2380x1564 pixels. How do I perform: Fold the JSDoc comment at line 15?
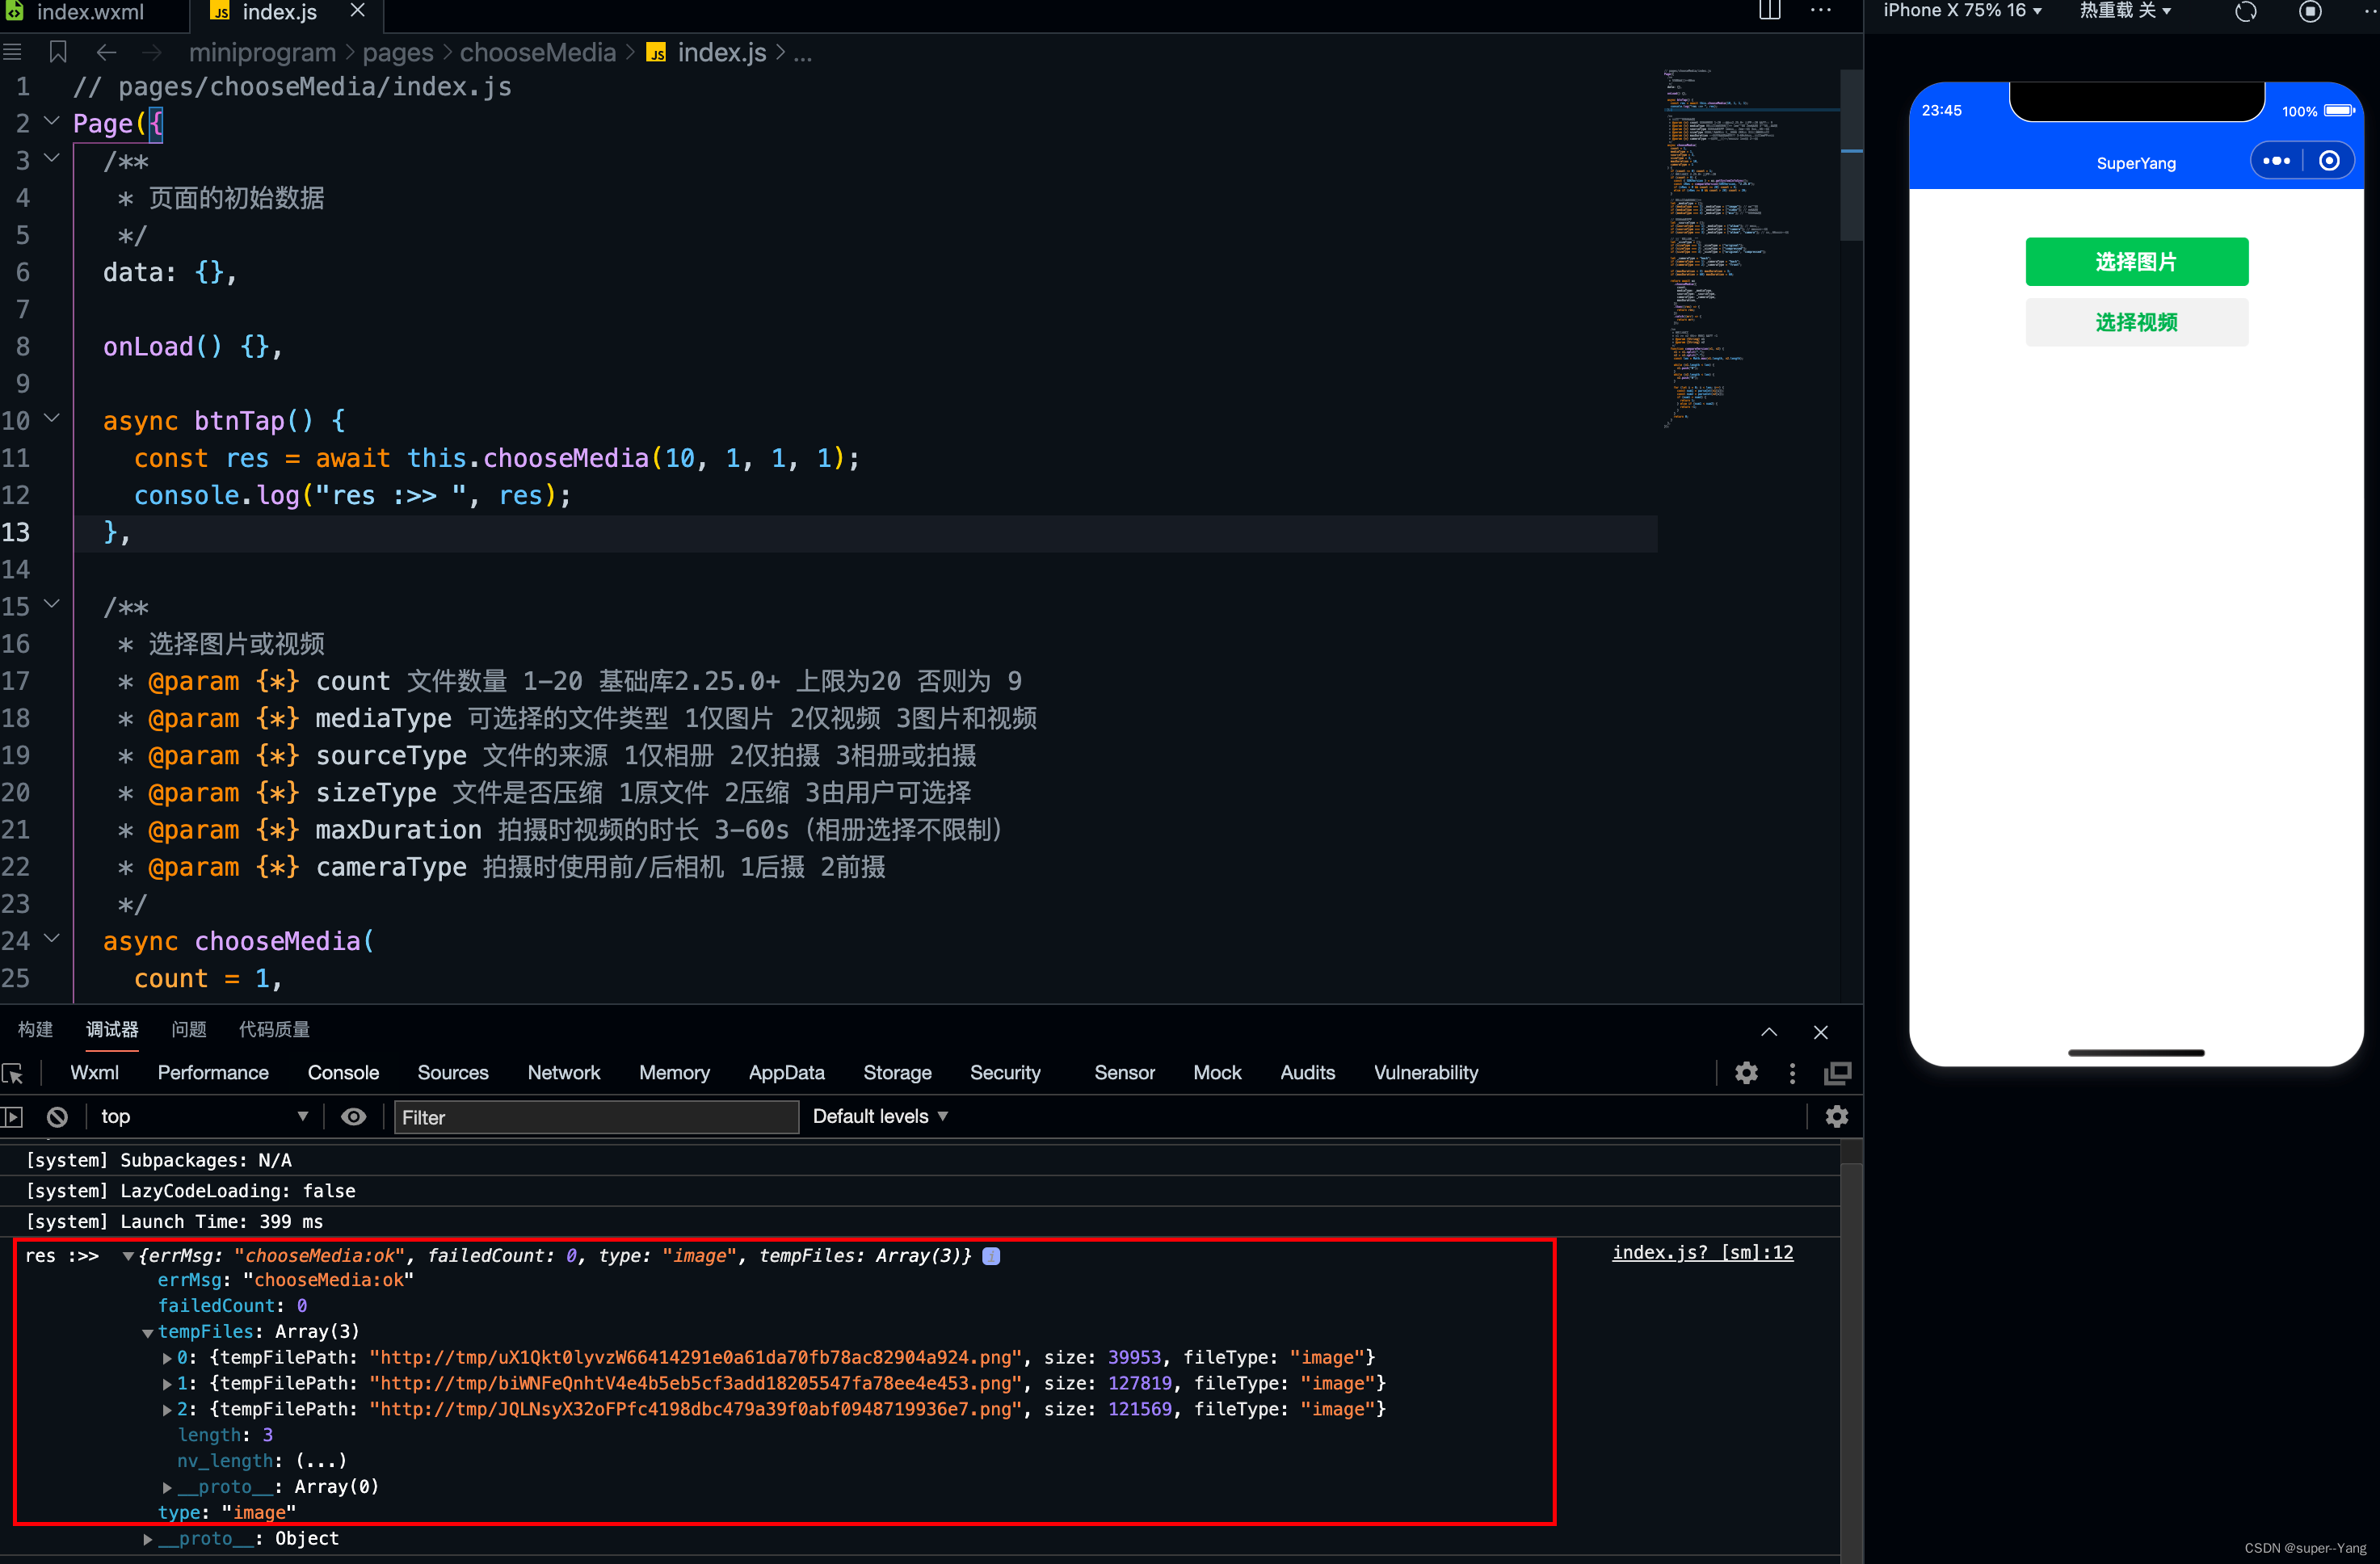pos(52,605)
